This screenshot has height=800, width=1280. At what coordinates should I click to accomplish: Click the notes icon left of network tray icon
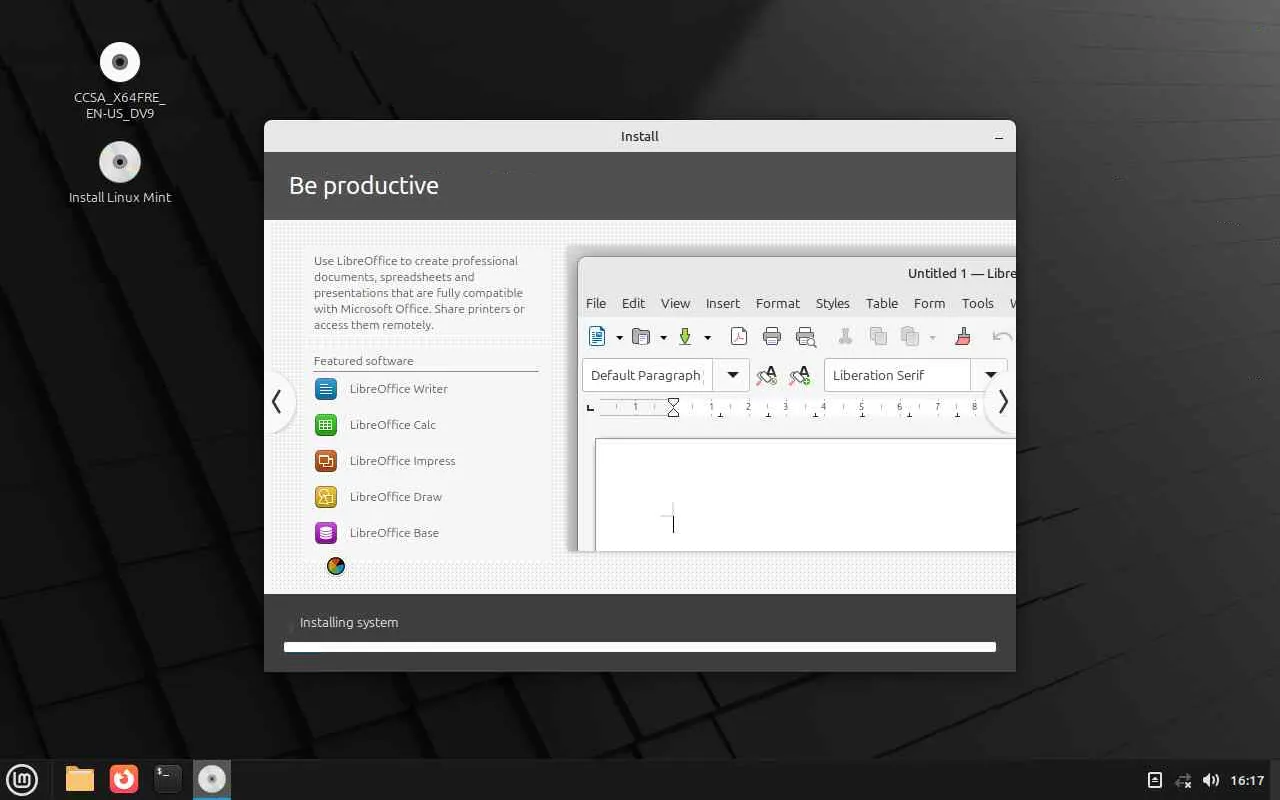tap(1155, 780)
